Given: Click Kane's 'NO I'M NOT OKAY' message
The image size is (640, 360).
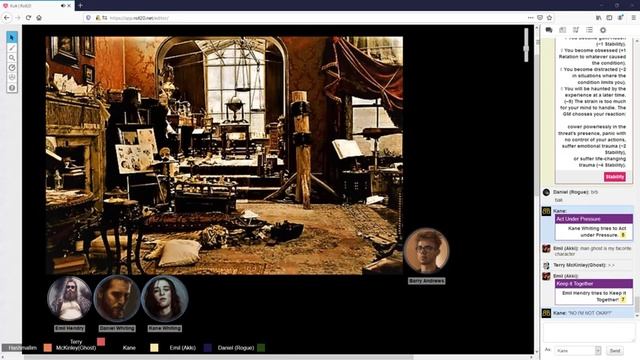Looking at the screenshot, I should [x=589, y=313].
